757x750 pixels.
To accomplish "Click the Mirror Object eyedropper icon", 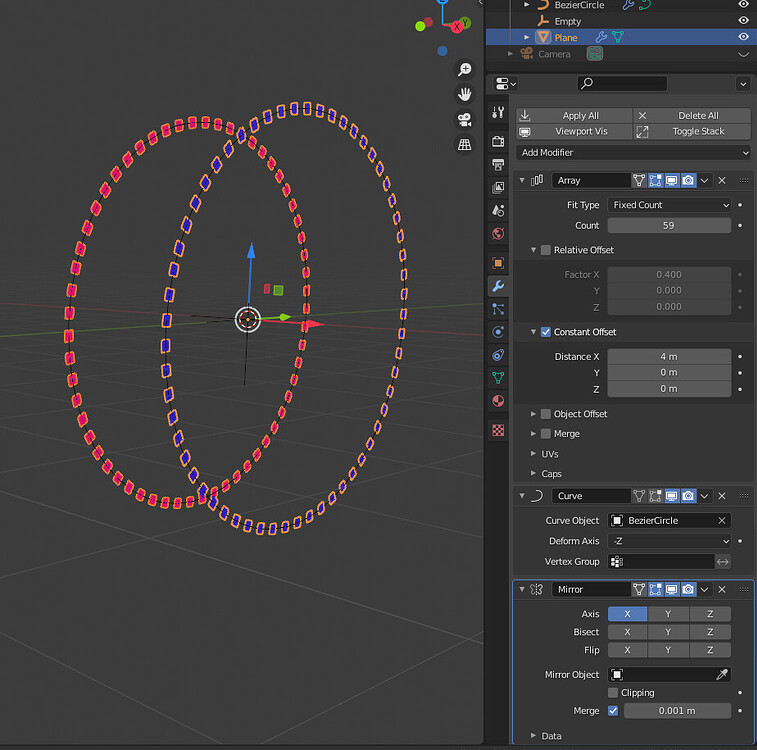I will pyautogui.click(x=722, y=674).
